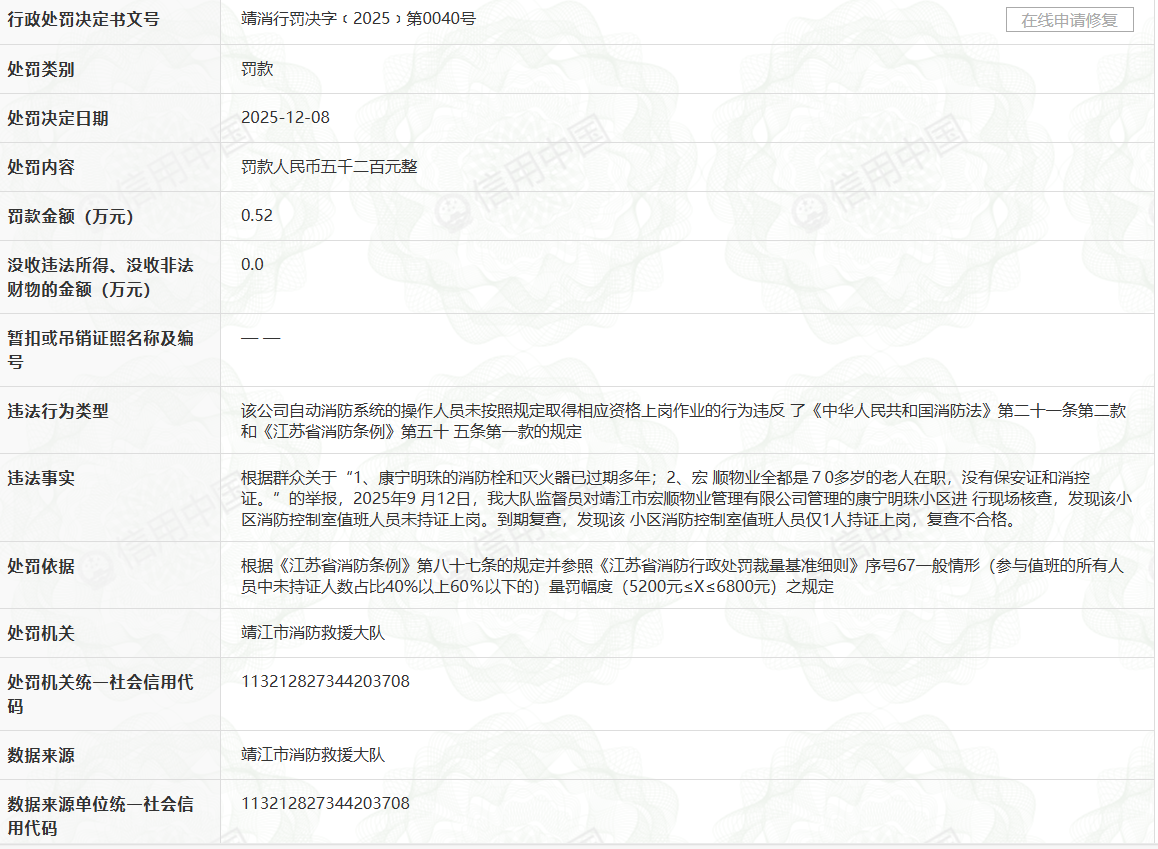The width and height of the screenshot is (1158, 849).
Task: Click the credit code in the 处罚机关统一社会信用代码 row
Action: (325, 682)
